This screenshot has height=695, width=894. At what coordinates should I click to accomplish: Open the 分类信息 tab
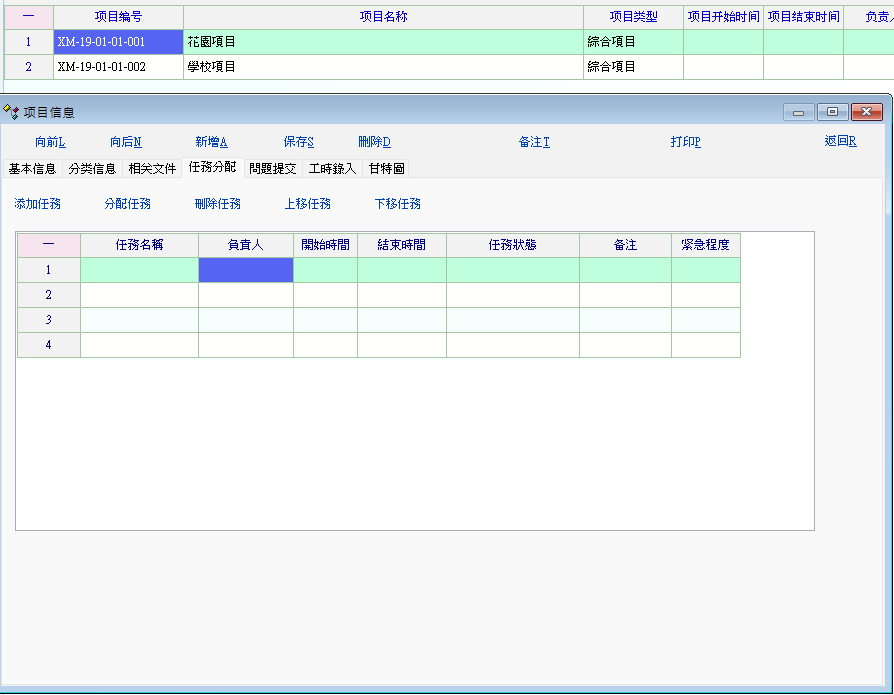click(92, 169)
